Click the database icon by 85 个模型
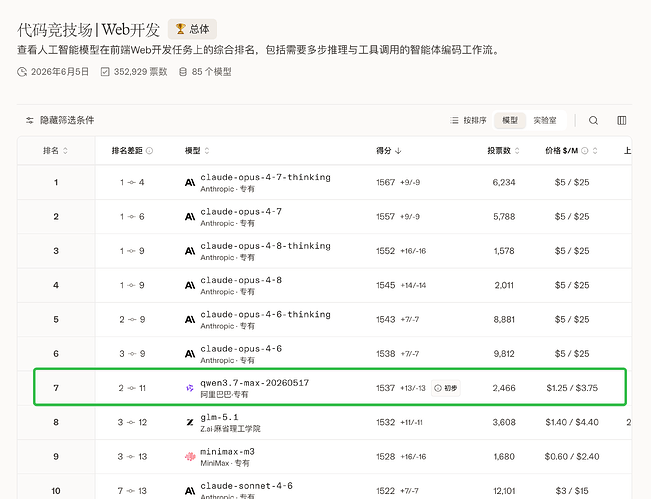 183,72
